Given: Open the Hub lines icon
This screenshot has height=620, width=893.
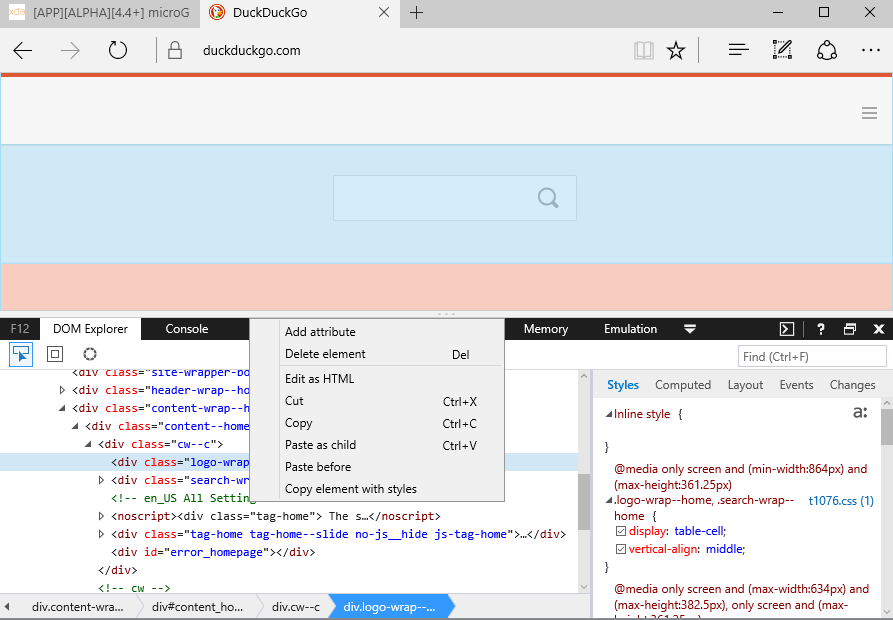Looking at the screenshot, I should pyautogui.click(x=739, y=50).
